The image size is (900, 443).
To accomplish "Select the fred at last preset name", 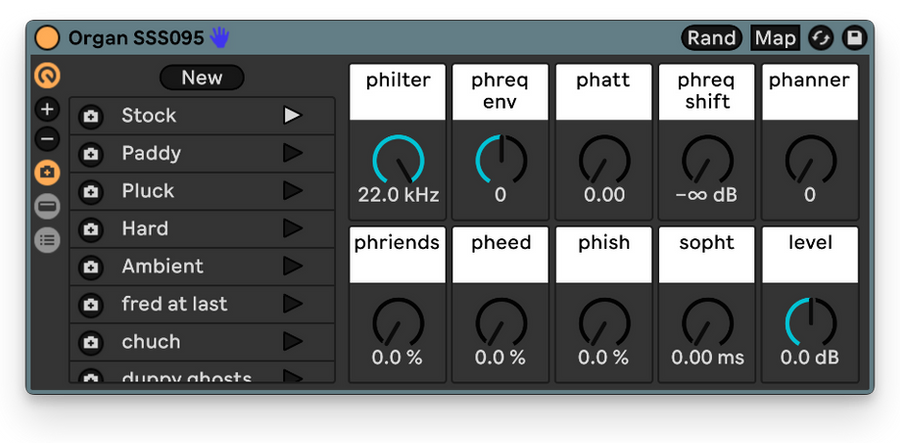I will (x=174, y=304).
